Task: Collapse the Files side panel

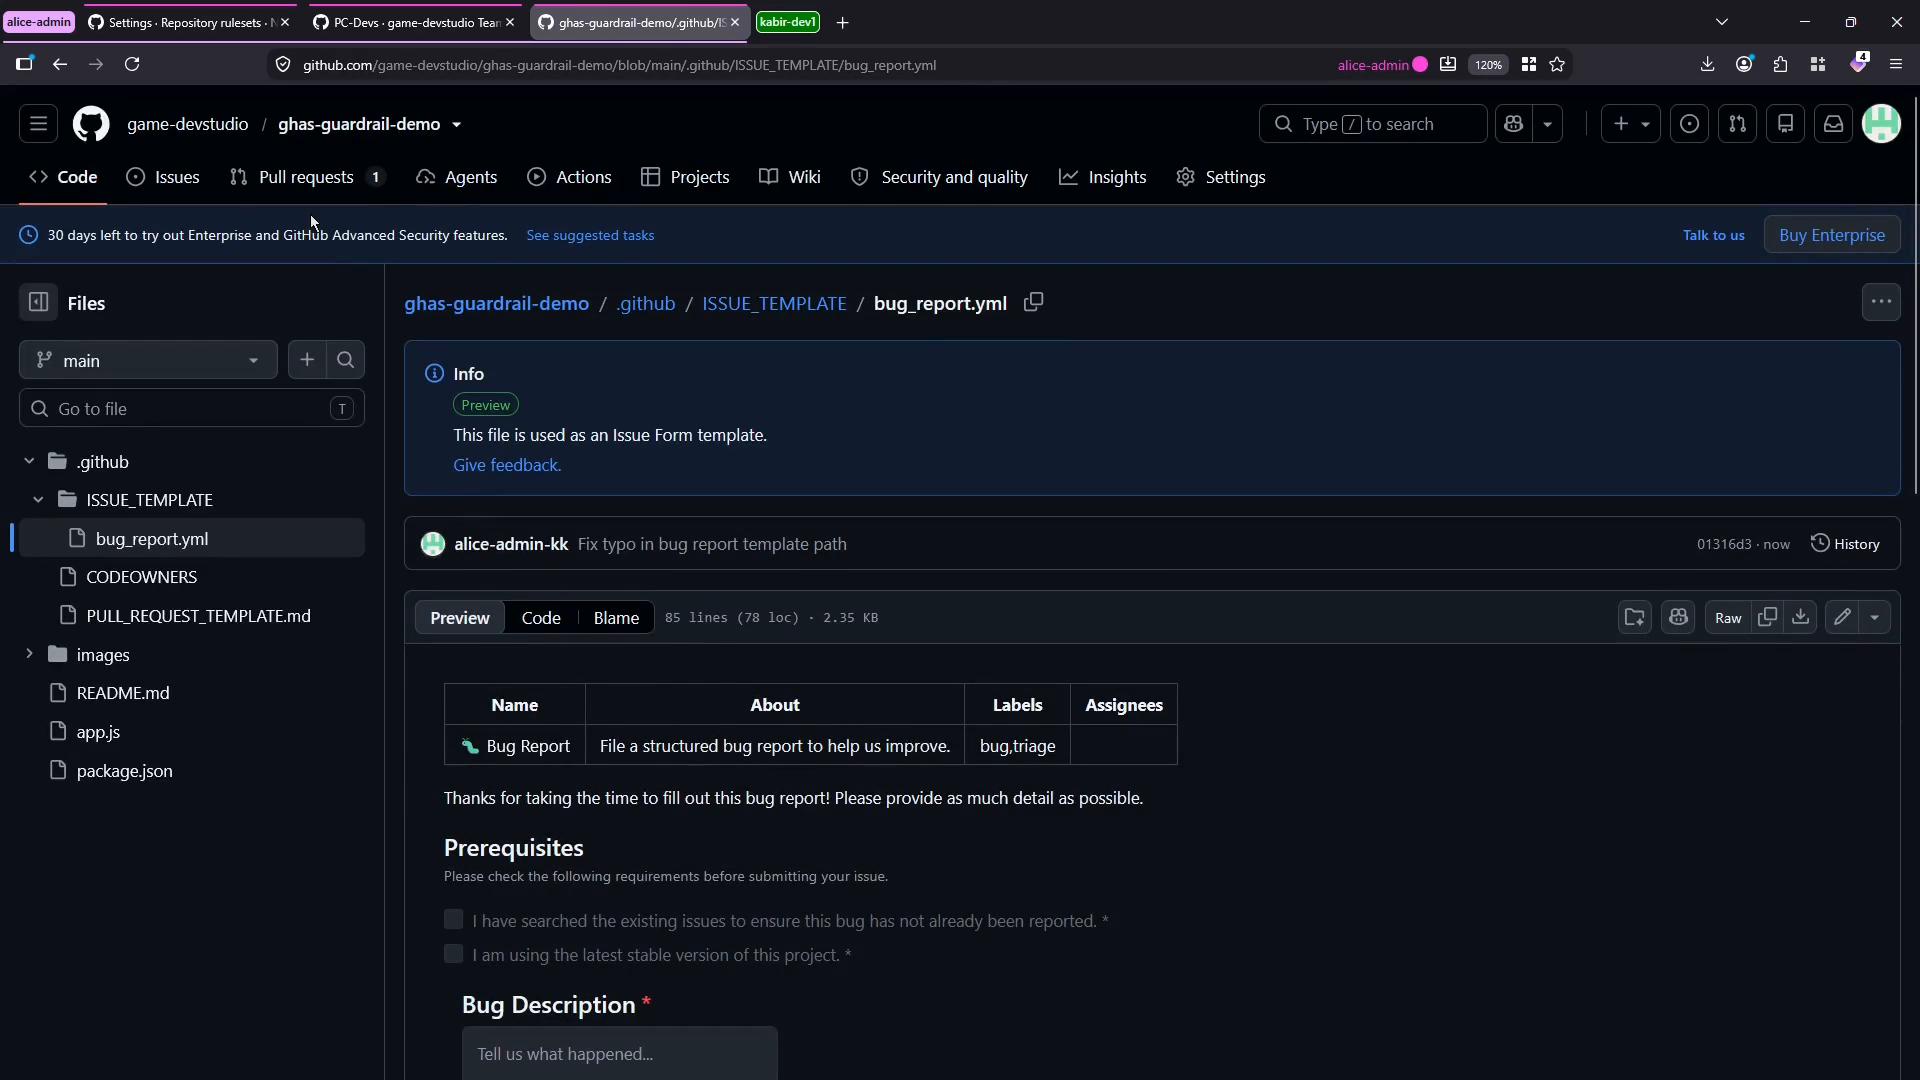Action: tap(38, 303)
